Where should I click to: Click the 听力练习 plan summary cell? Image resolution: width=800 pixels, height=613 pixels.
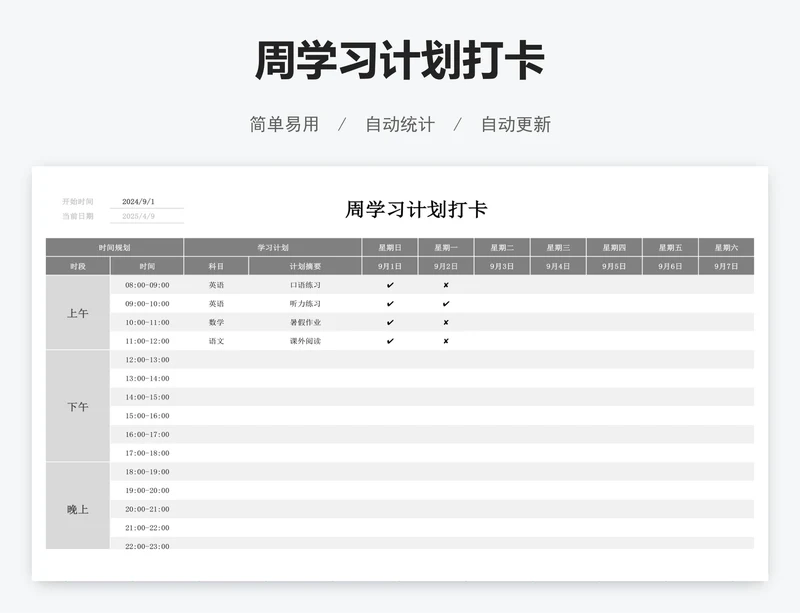point(305,304)
